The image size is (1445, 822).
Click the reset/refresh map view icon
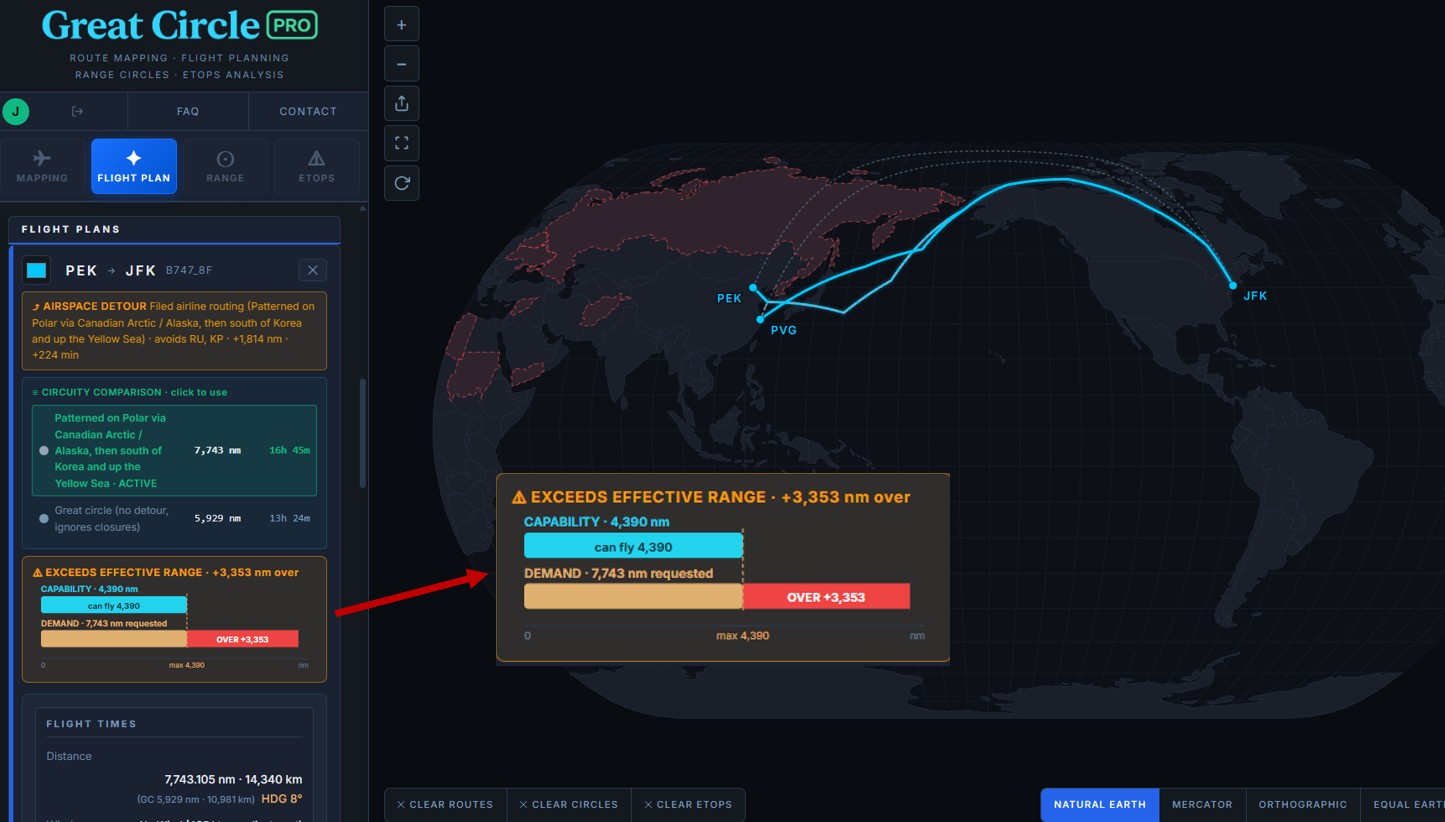402,184
